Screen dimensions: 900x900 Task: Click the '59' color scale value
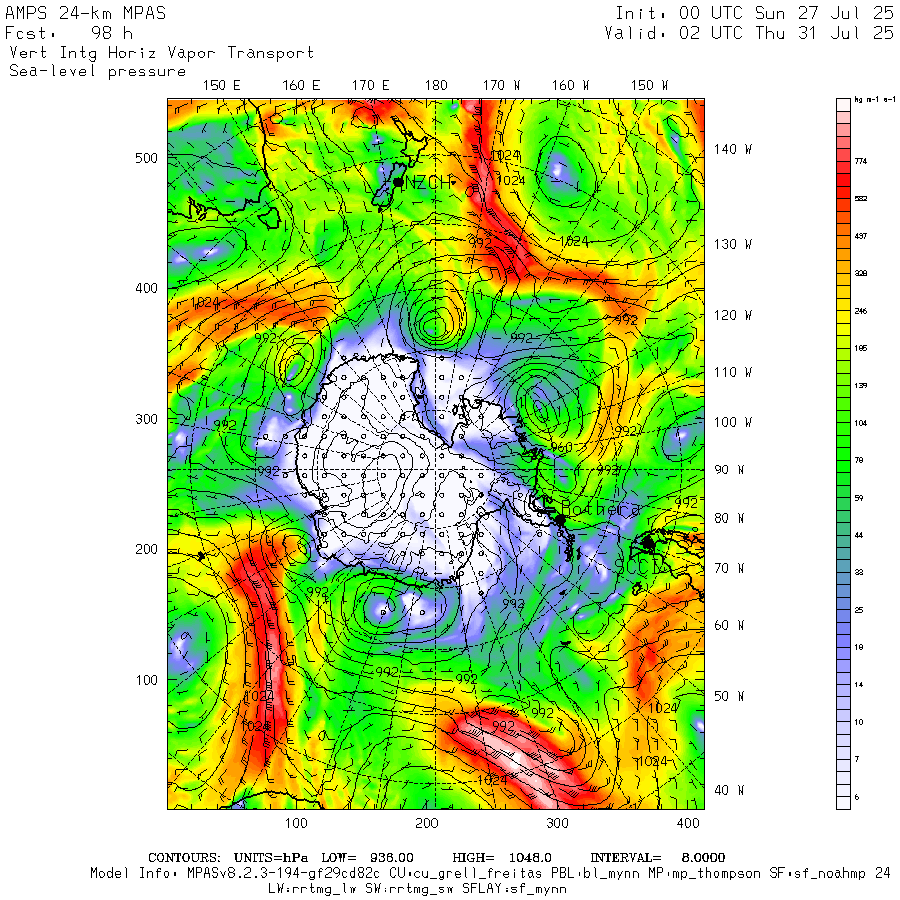coord(859,498)
